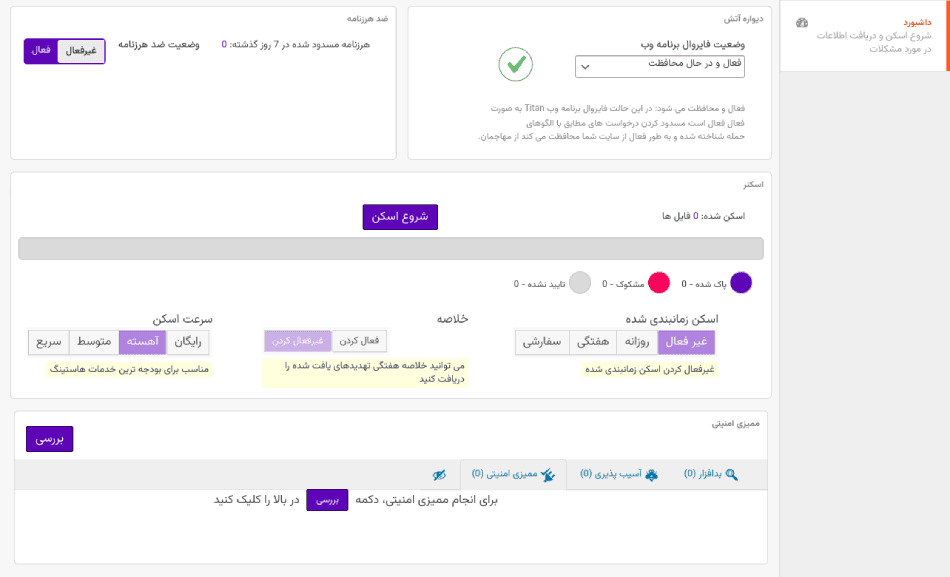Select غیر فعال for scheduled scan

point(686,342)
